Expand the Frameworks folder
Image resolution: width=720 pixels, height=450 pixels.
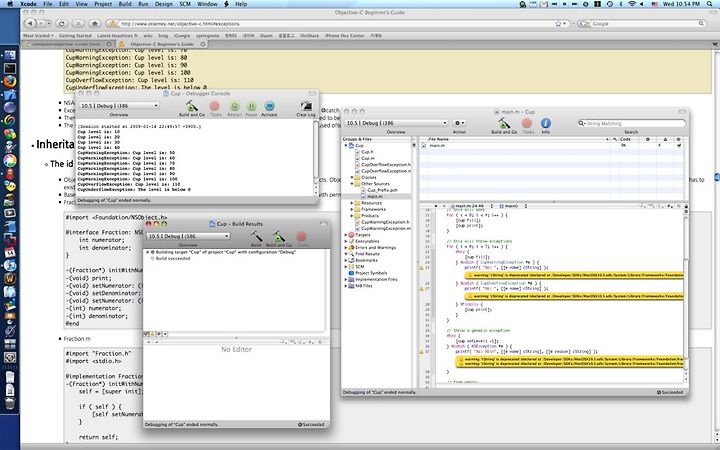(352, 209)
